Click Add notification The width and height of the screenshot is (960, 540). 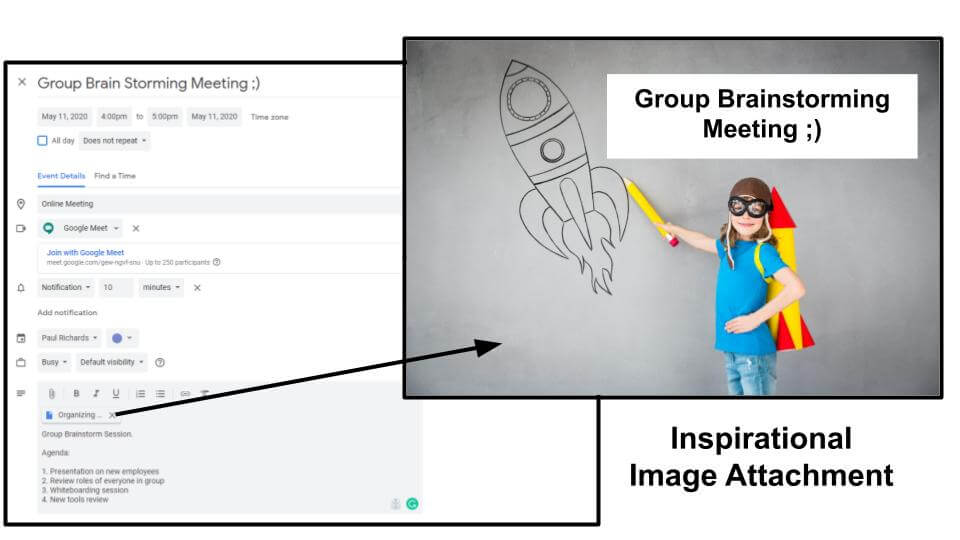(67, 312)
